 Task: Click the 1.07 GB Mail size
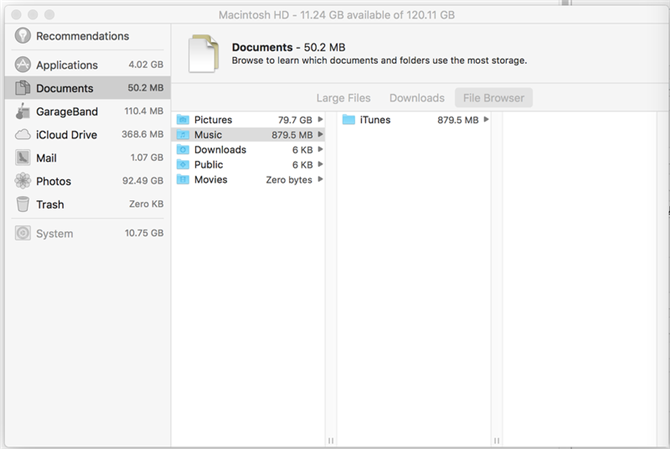[147, 158]
